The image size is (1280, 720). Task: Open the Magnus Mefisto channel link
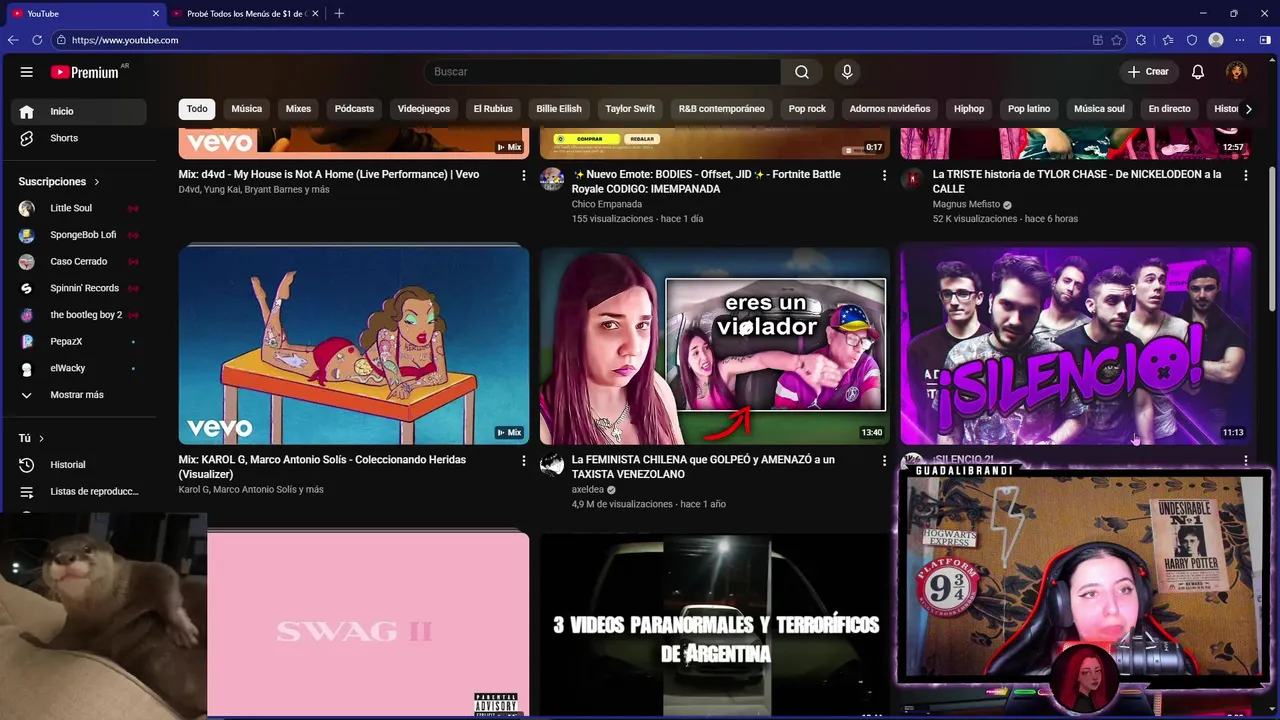click(x=965, y=204)
